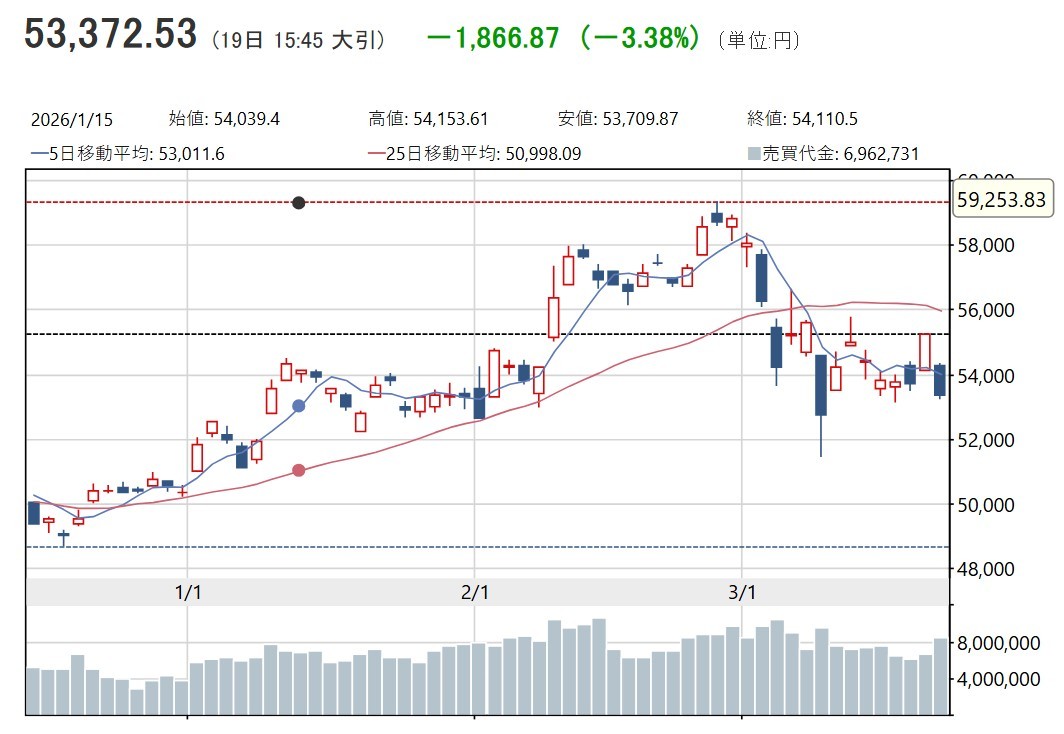Click the green −1,866.87 change value

coord(493,37)
